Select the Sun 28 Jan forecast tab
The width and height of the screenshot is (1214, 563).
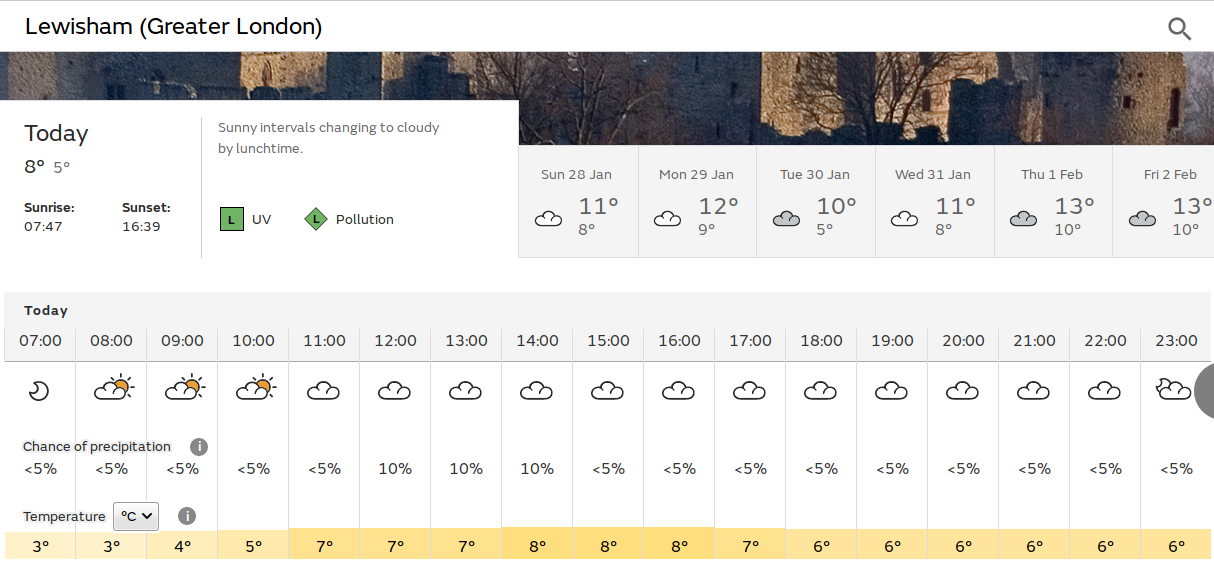tap(577, 202)
